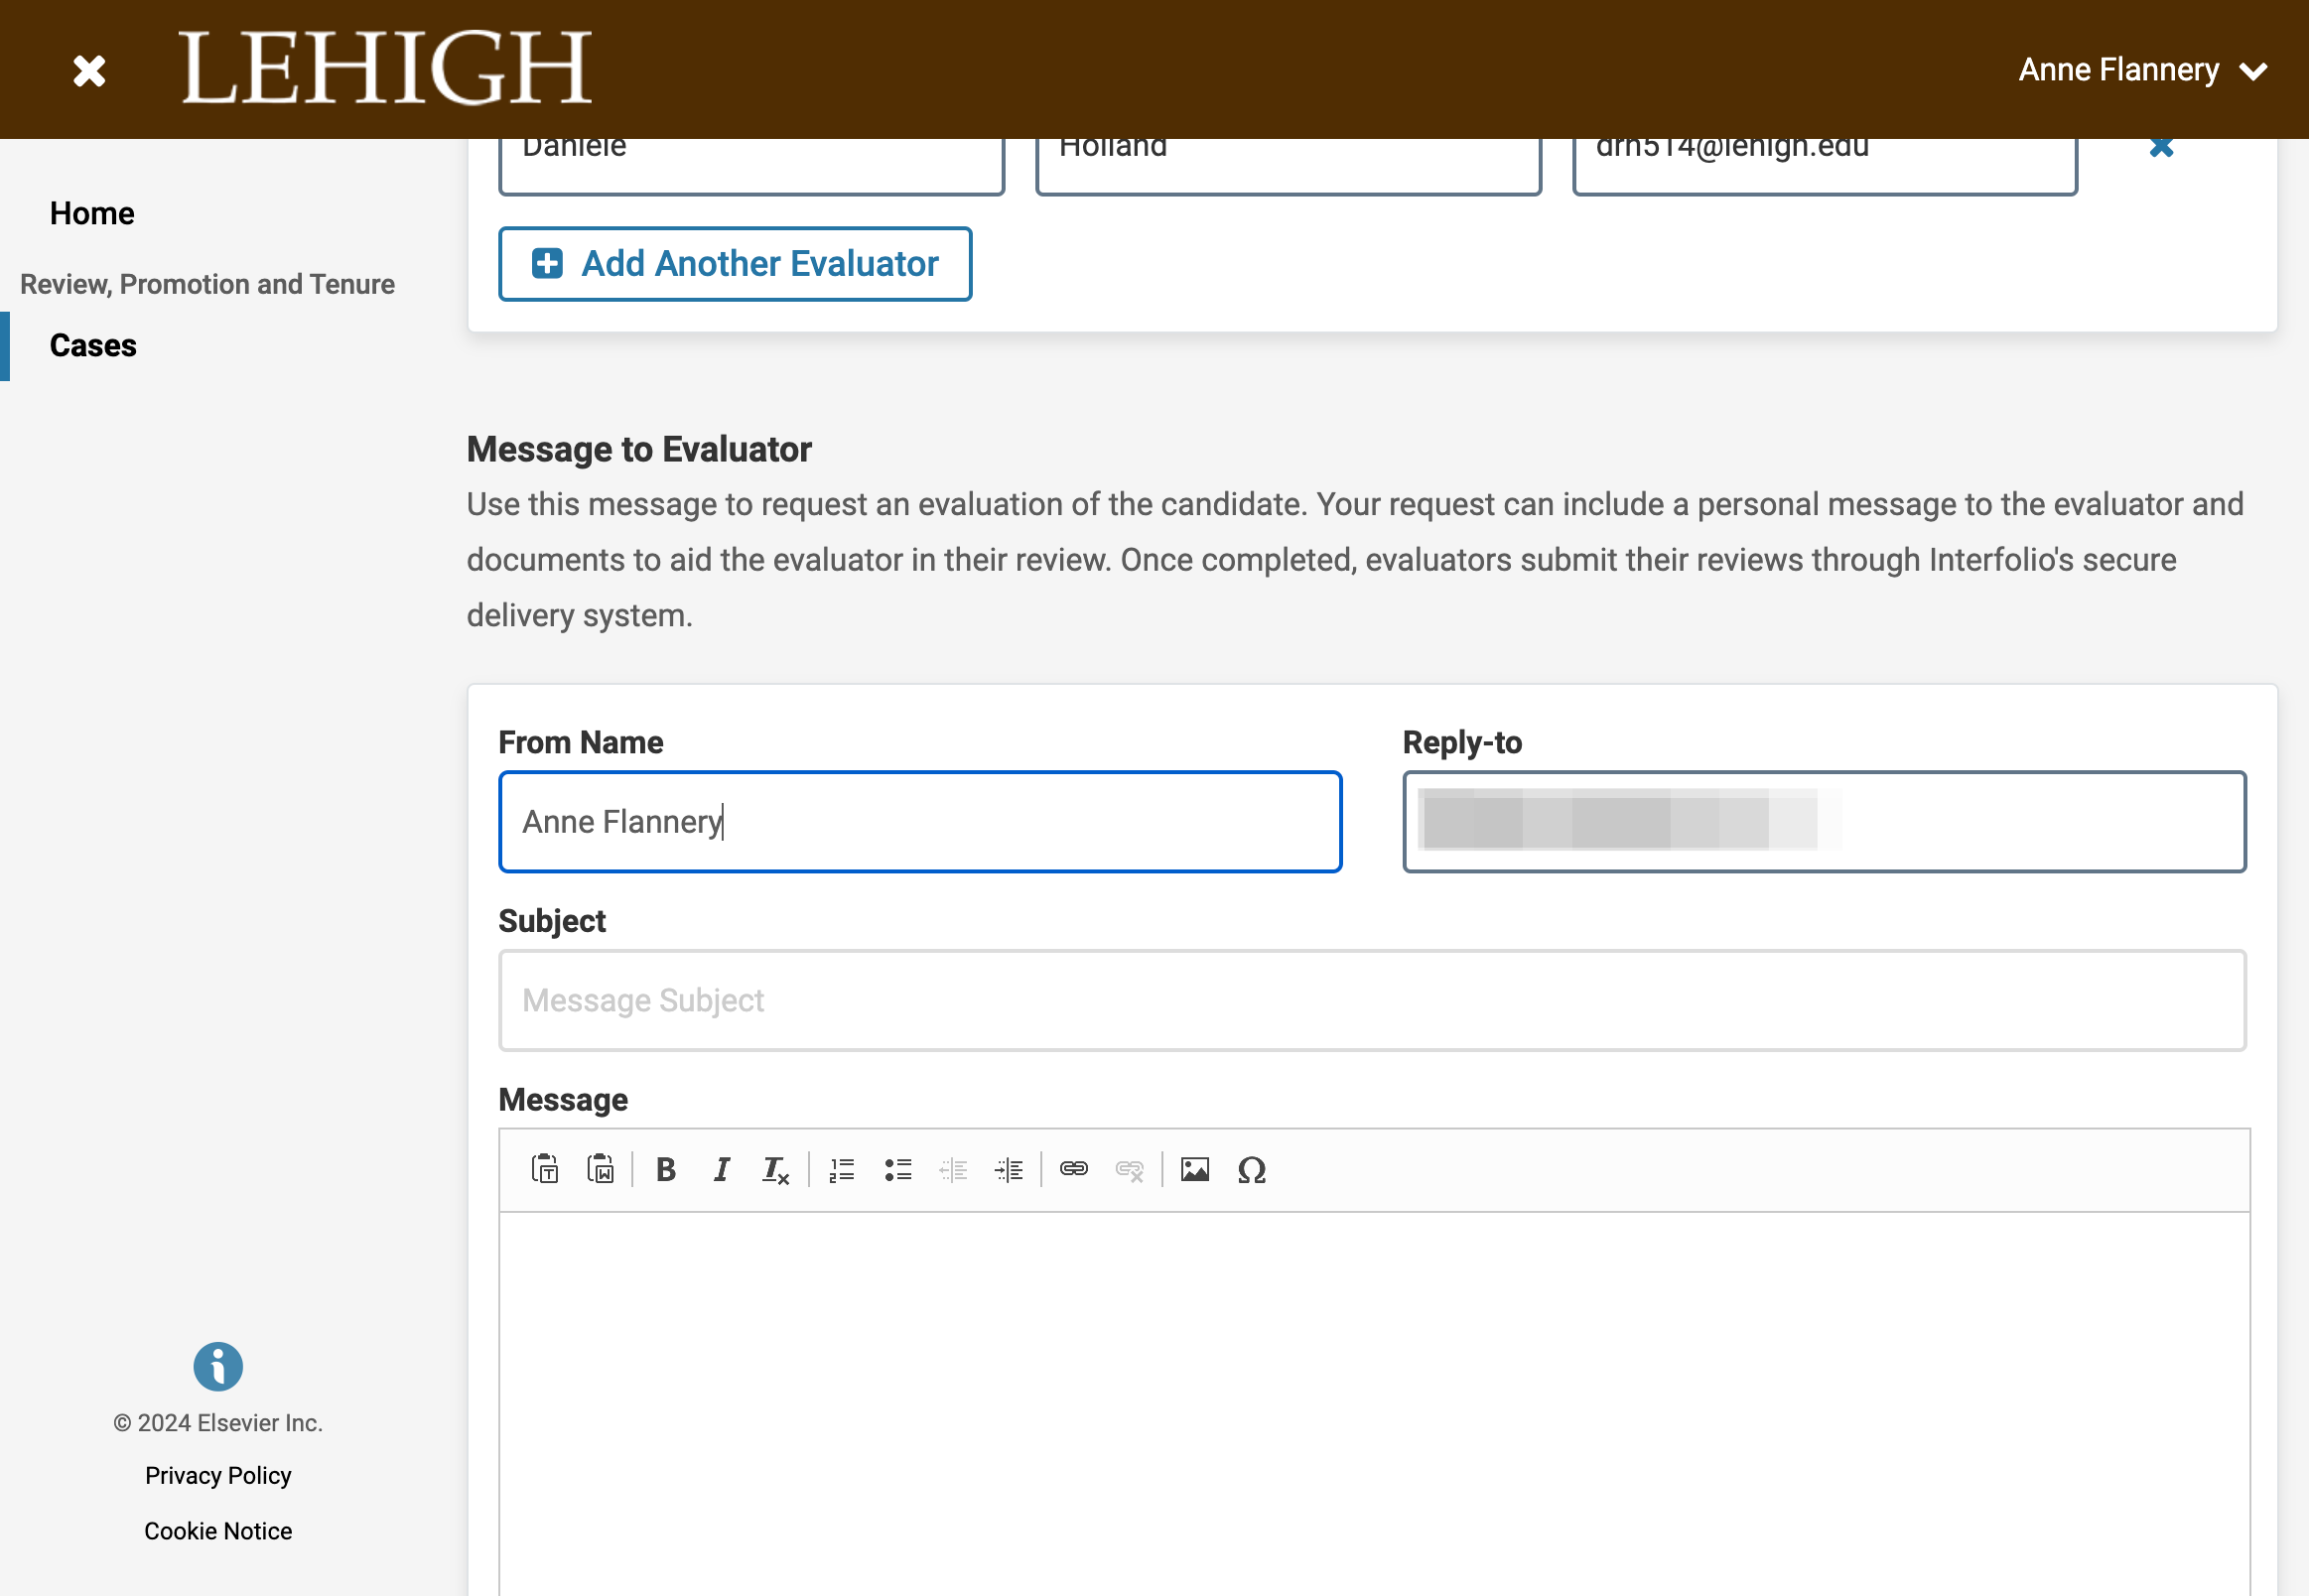Click the From Name input field
This screenshot has height=1596, width=2309.
[x=920, y=822]
